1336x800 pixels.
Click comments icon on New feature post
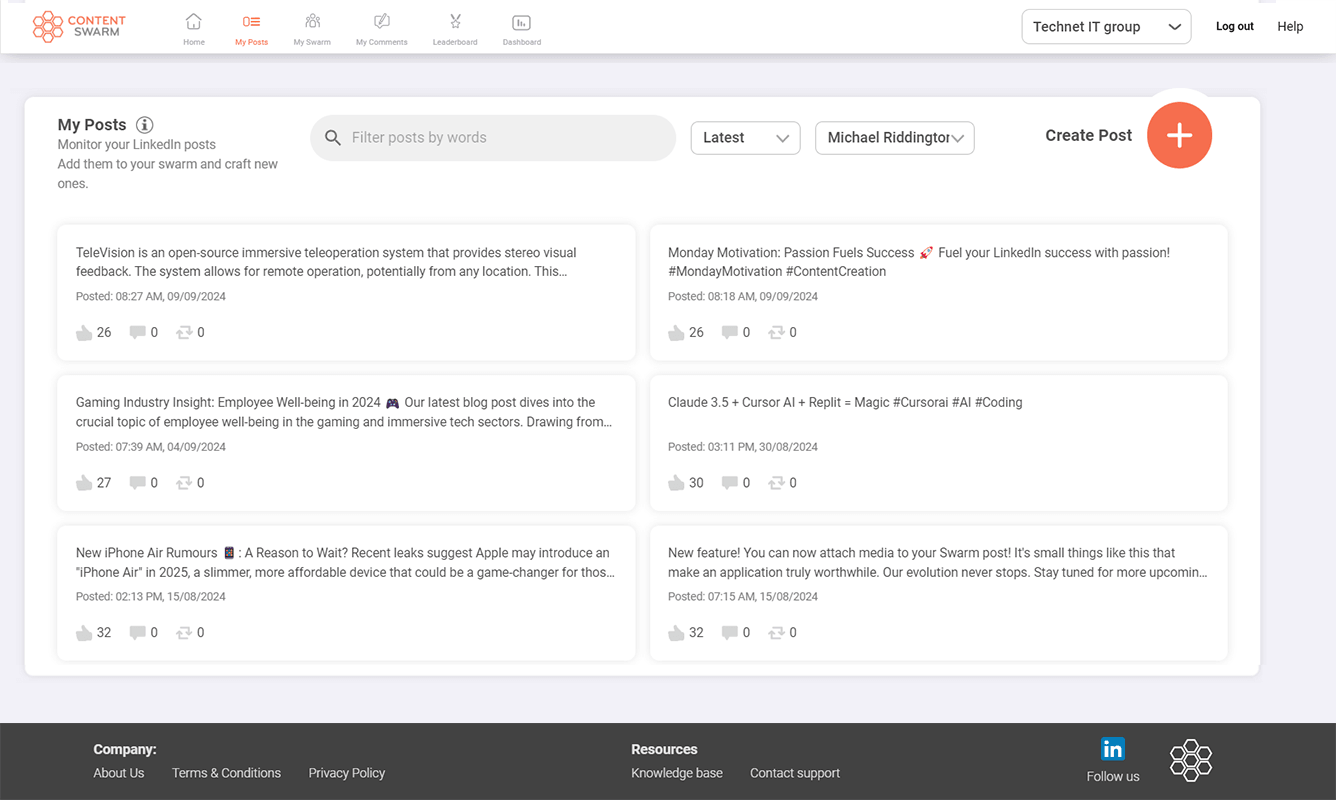pyautogui.click(x=729, y=632)
